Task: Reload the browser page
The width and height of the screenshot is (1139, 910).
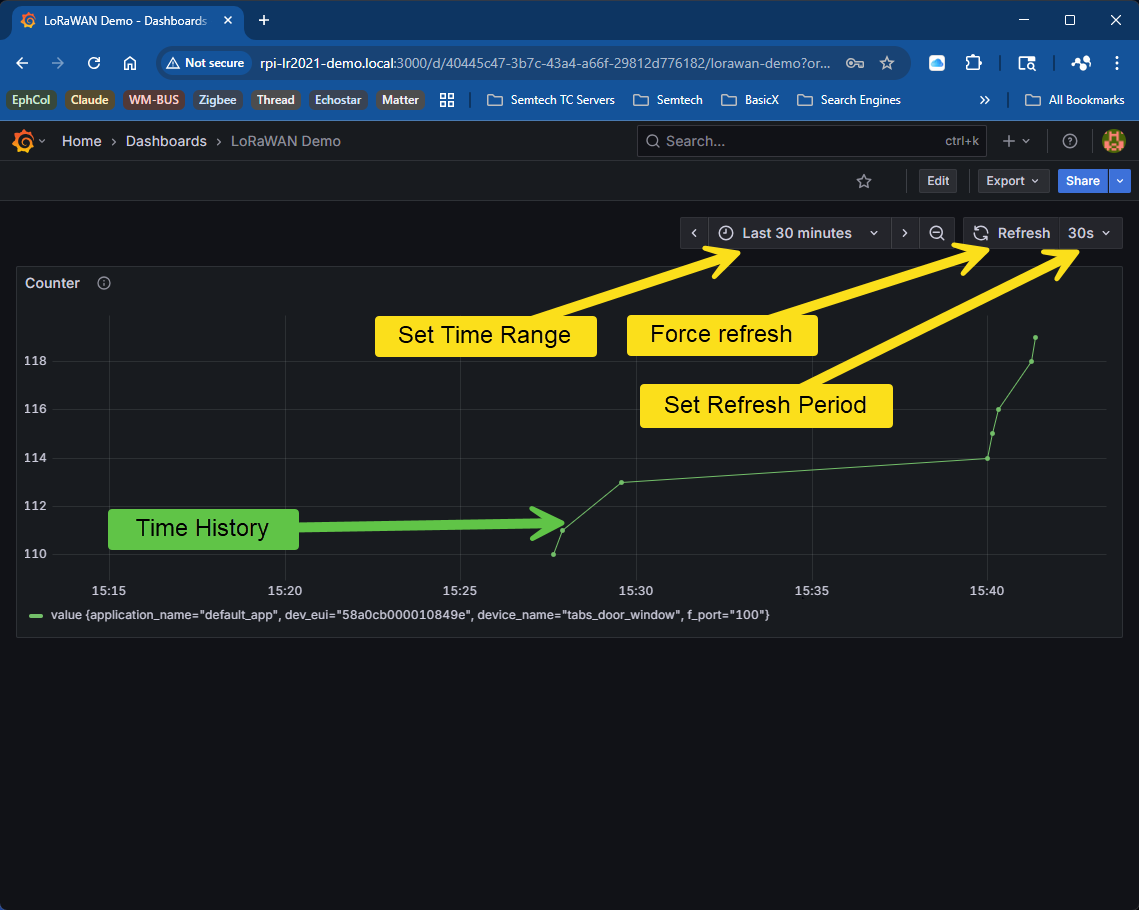Action: 94,63
